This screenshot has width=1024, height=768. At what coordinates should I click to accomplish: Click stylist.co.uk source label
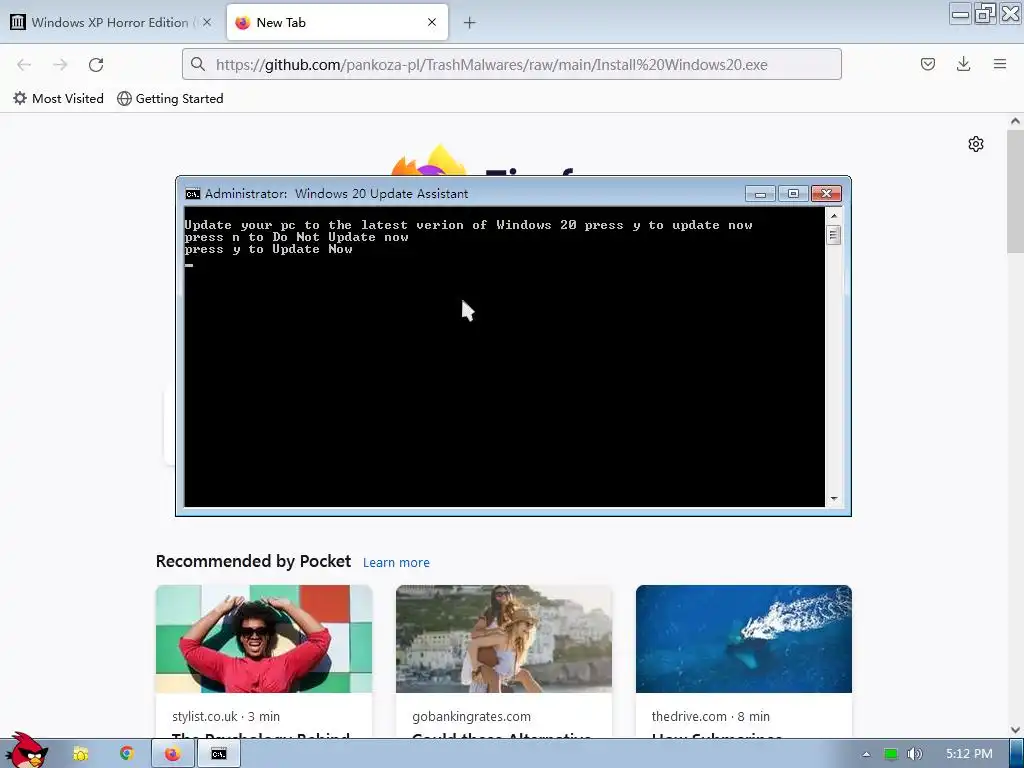[x=204, y=716]
